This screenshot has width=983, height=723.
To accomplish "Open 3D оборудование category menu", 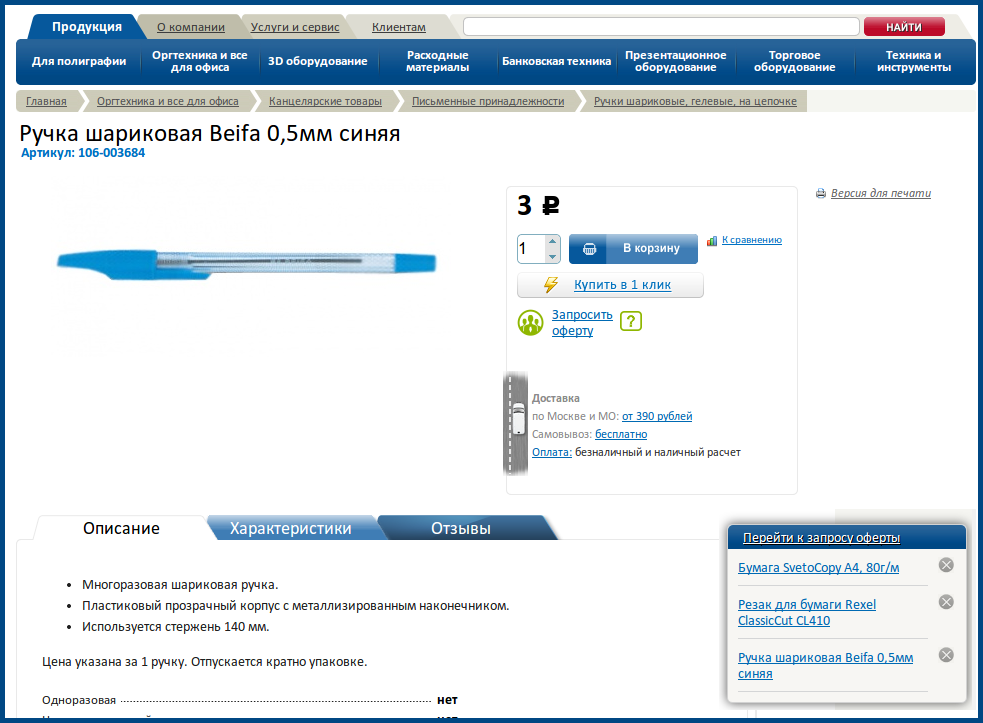I will pos(318,61).
